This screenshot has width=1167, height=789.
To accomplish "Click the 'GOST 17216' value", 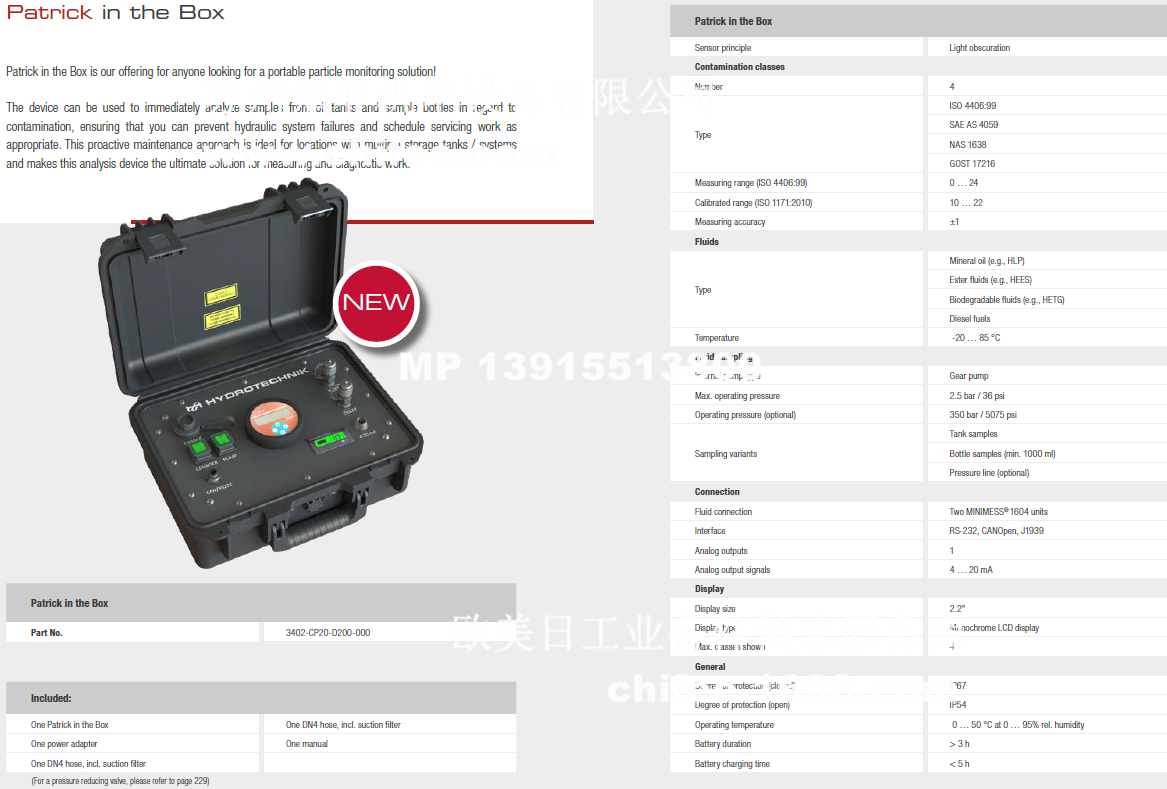I will coord(972,164).
